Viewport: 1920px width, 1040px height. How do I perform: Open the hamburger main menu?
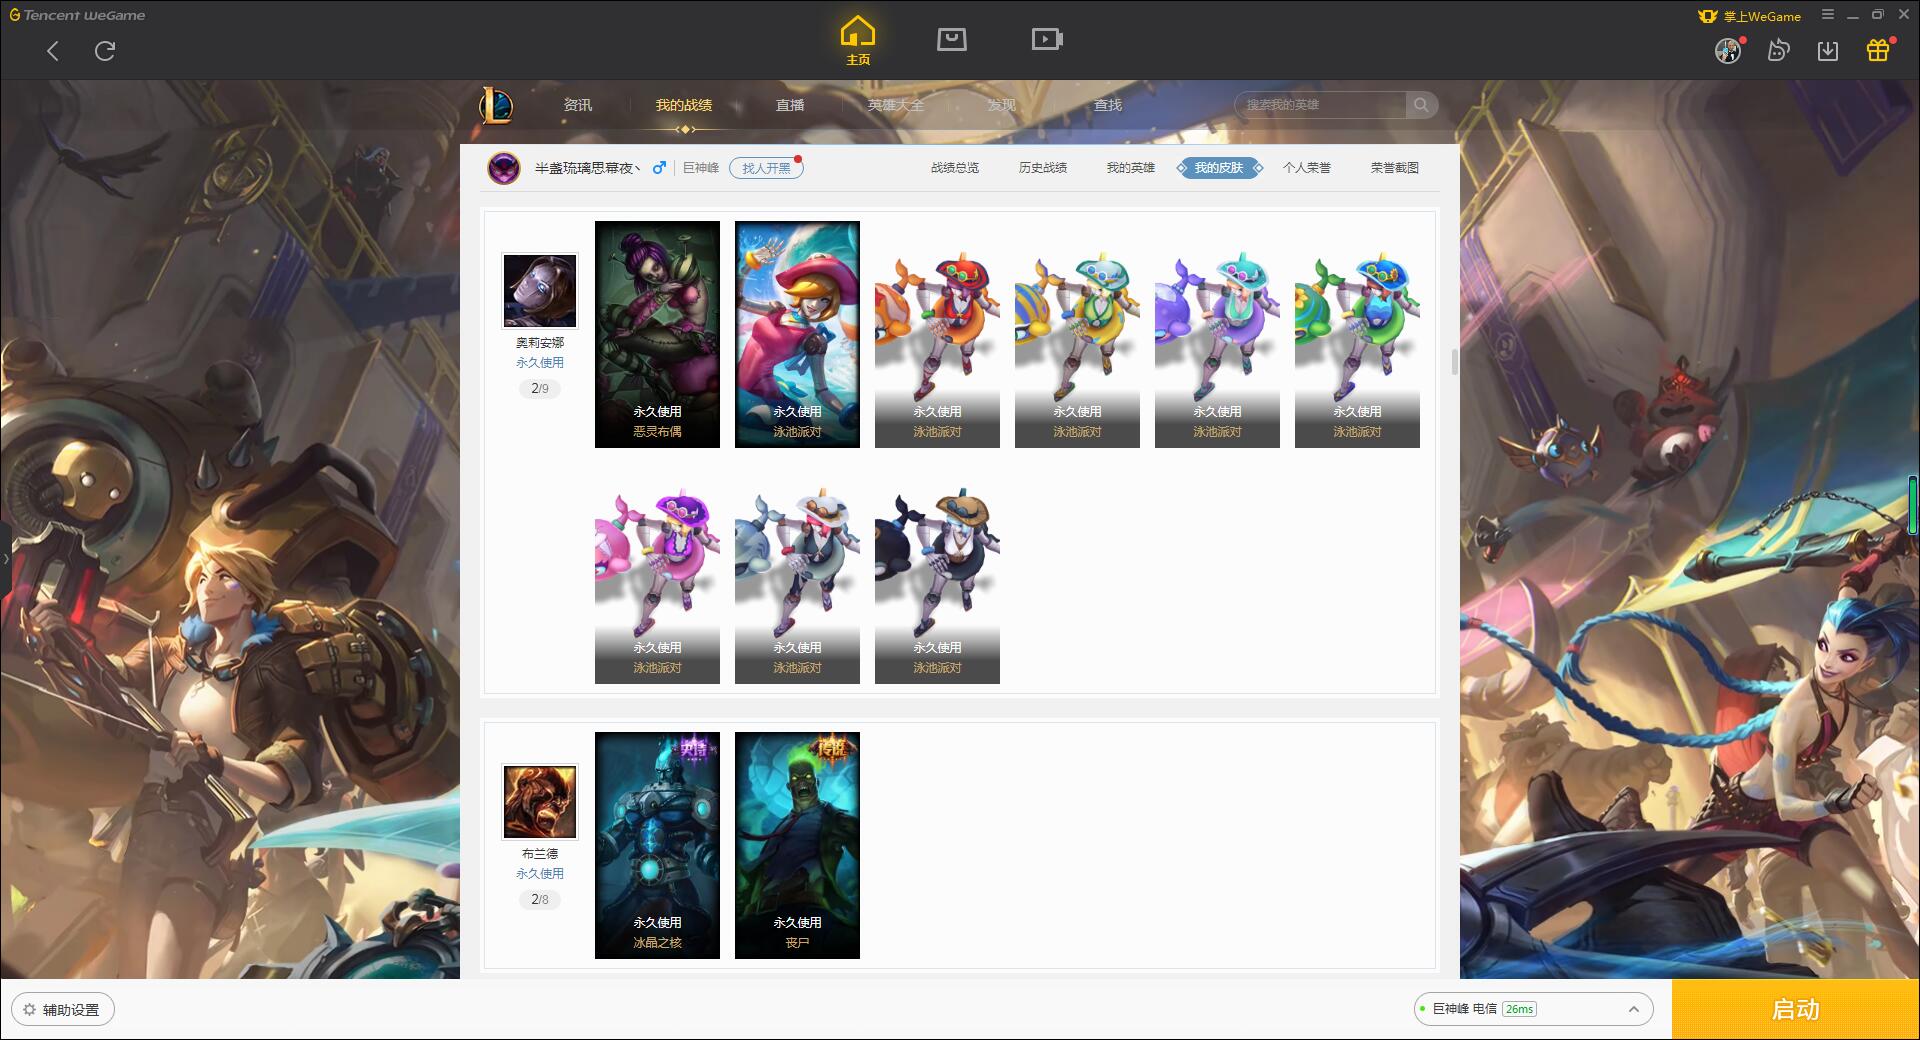click(x=1828, y=15)
